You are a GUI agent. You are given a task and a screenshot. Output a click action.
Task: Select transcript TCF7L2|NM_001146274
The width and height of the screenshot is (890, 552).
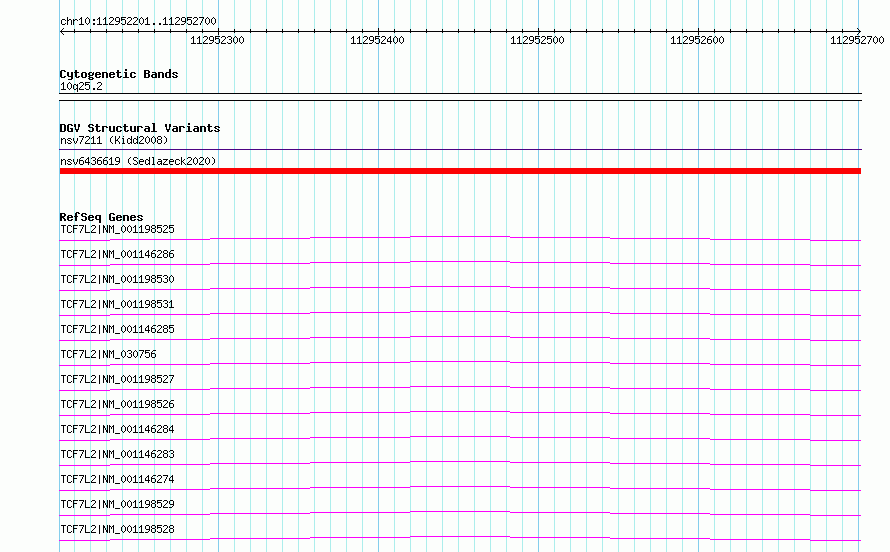[x=117, y=479]
